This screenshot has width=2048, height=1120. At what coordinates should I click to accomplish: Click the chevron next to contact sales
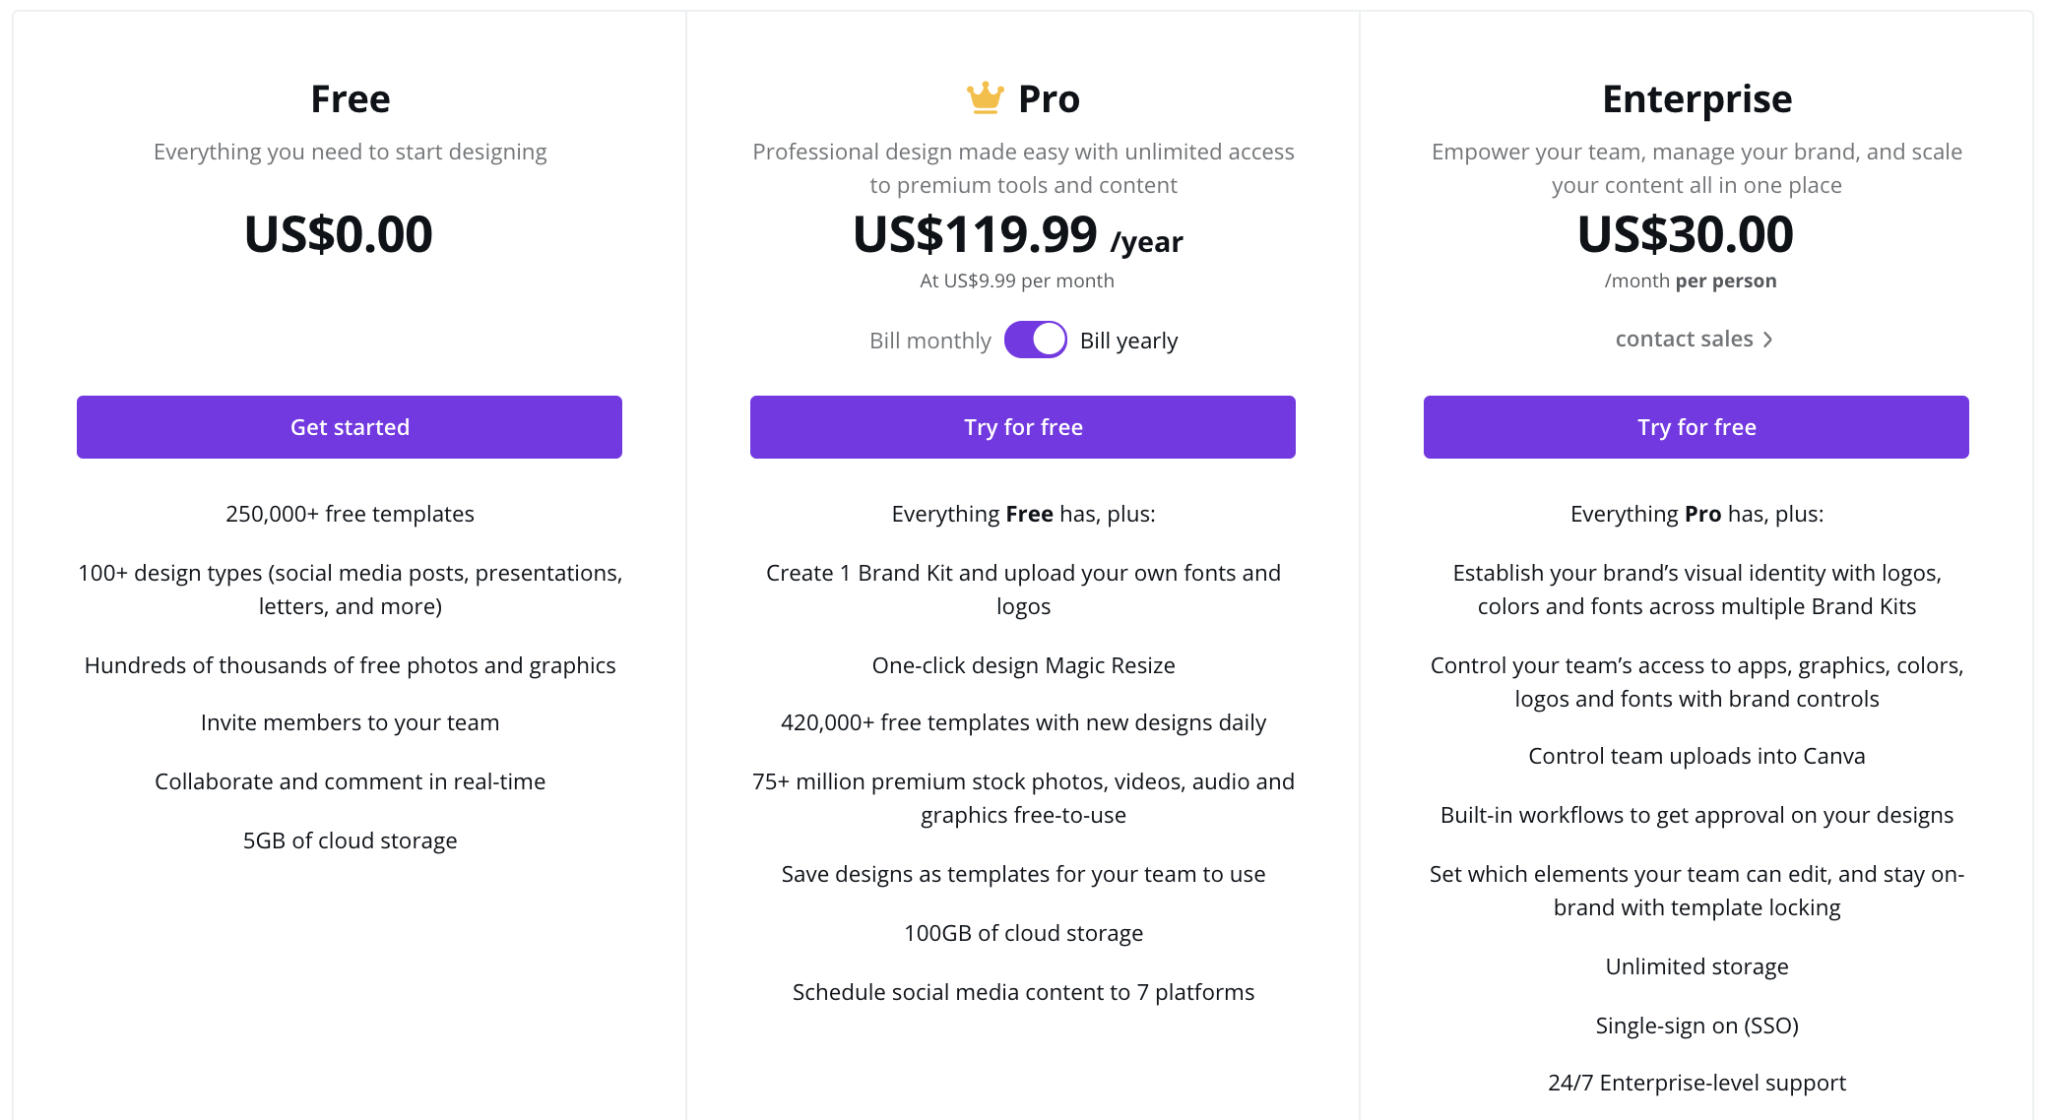[1768, 340]
